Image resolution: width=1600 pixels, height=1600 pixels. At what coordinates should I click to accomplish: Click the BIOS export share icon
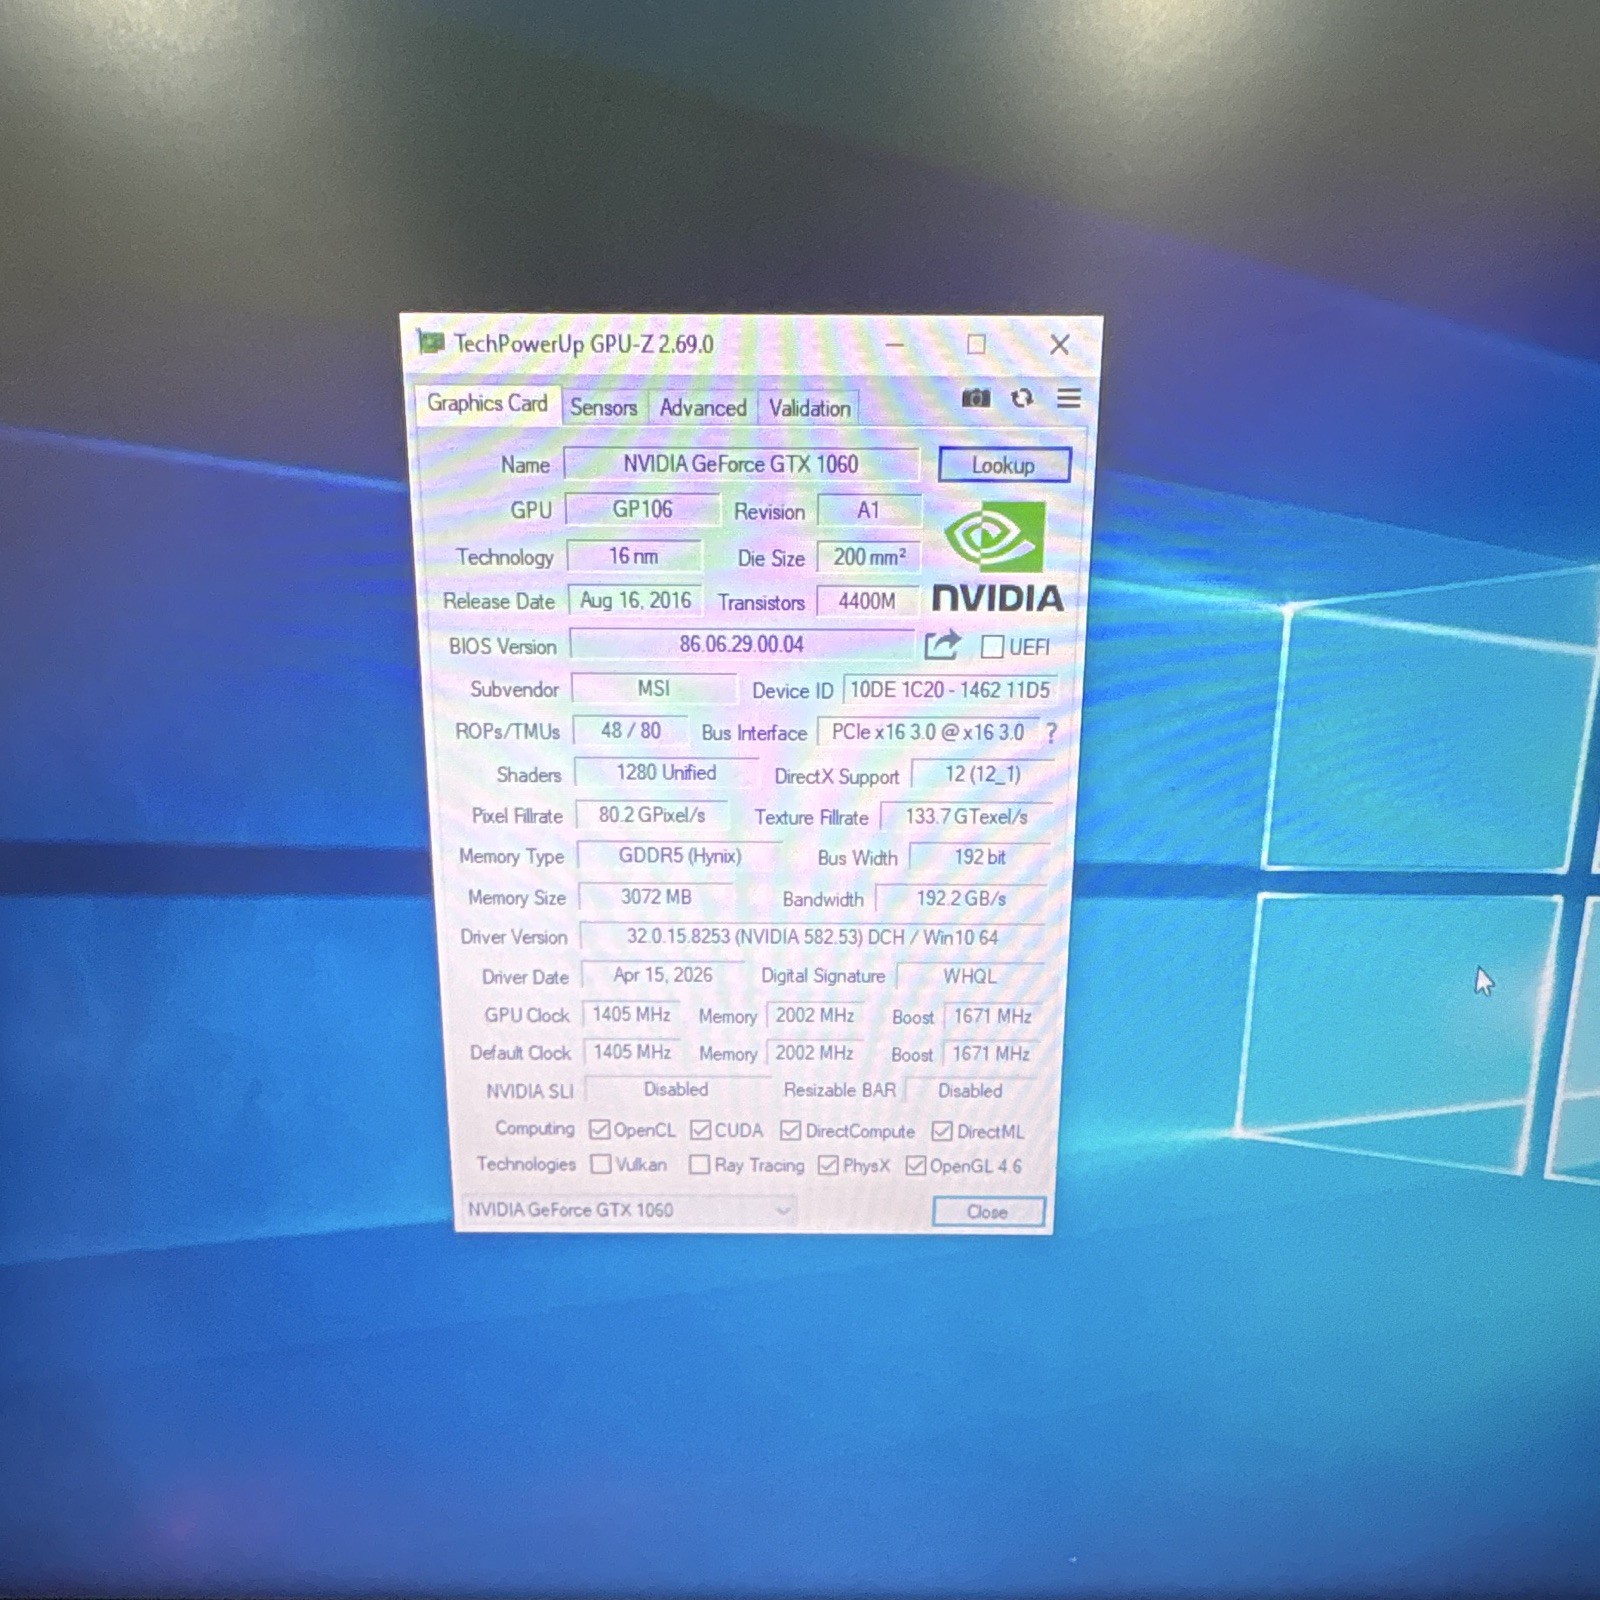941,645
